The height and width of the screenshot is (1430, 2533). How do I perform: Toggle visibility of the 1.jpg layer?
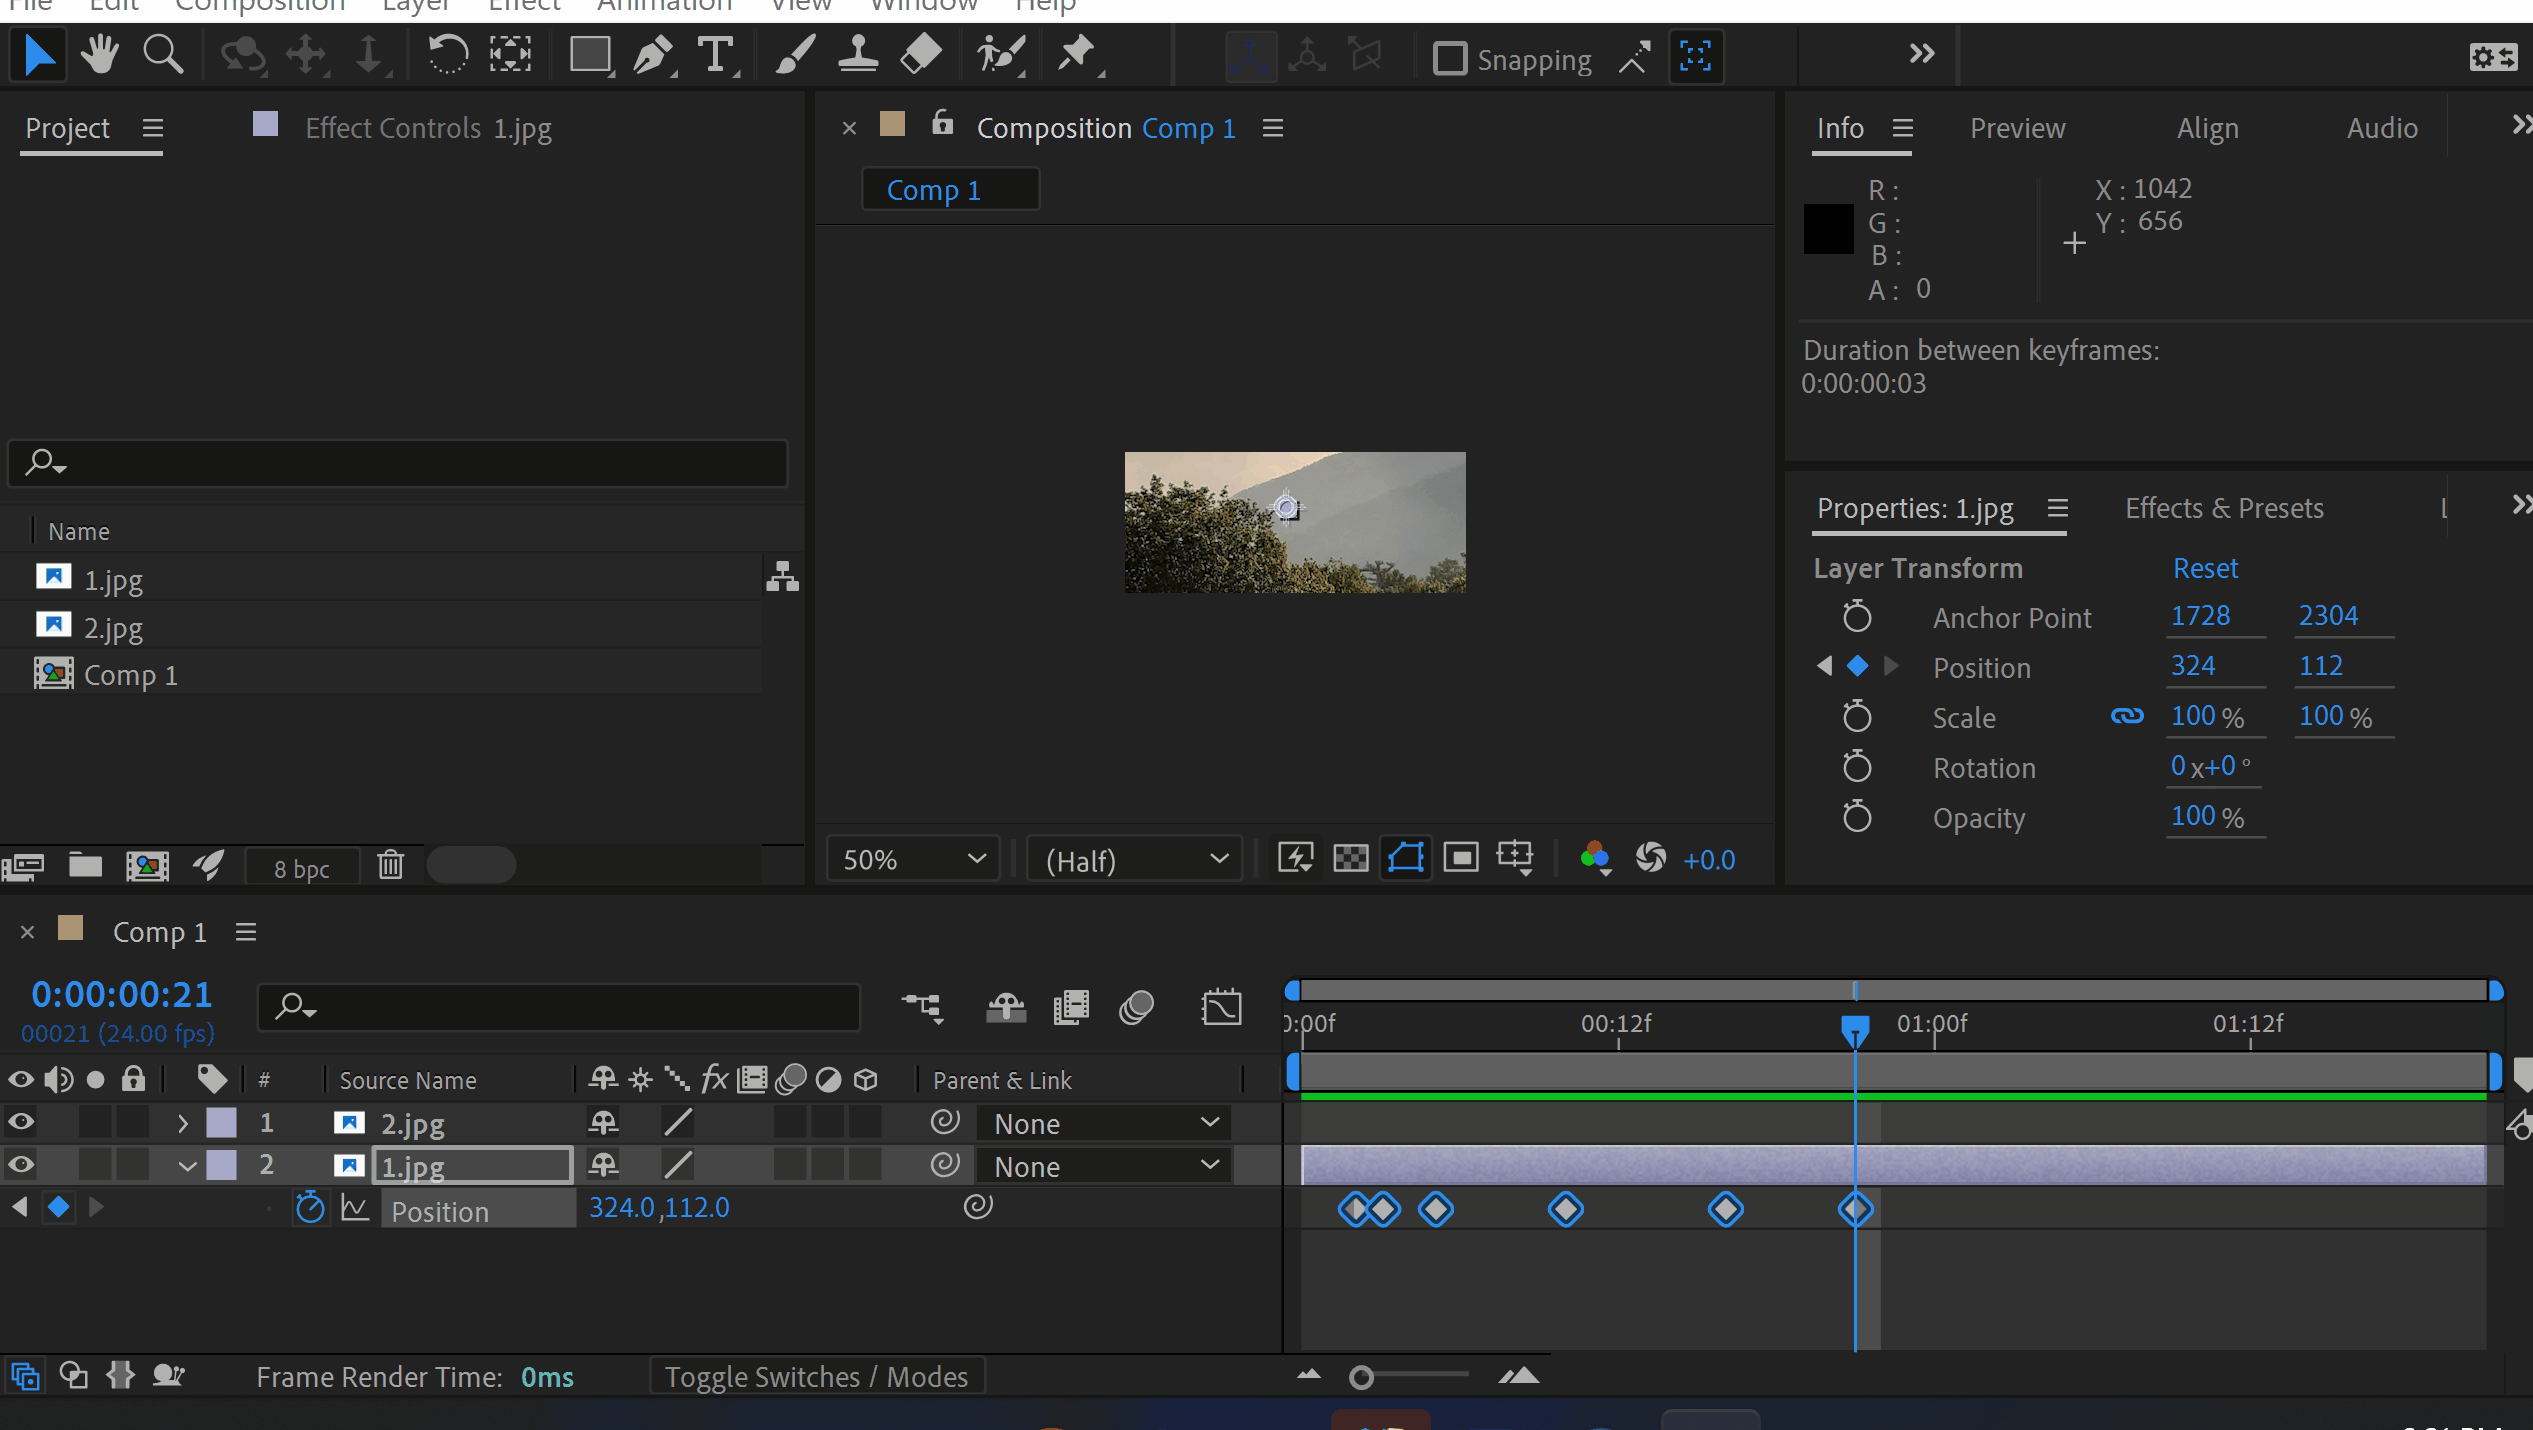21,1164
